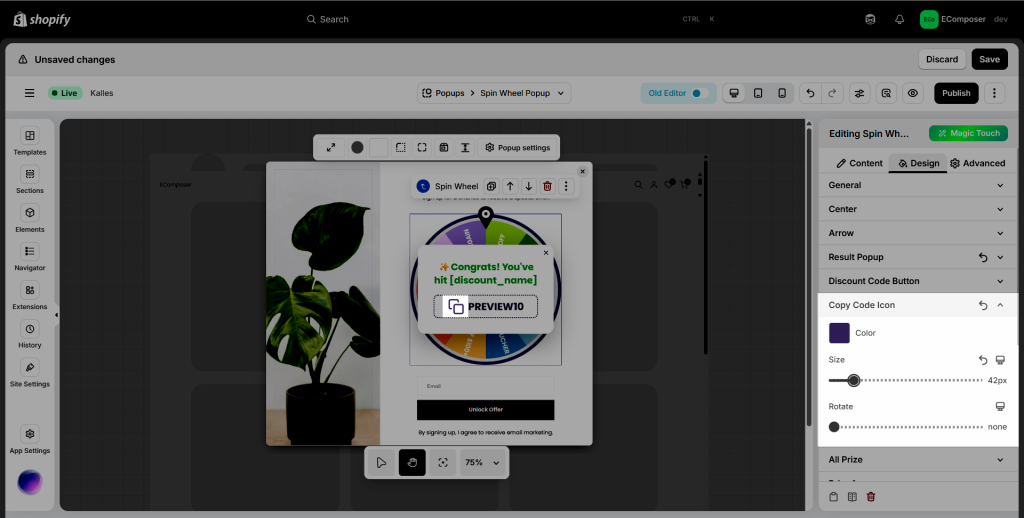Image resolution: width=1024 pixels, height=518 pixels.
Task: Open the History panel
Action: [30, 334]
